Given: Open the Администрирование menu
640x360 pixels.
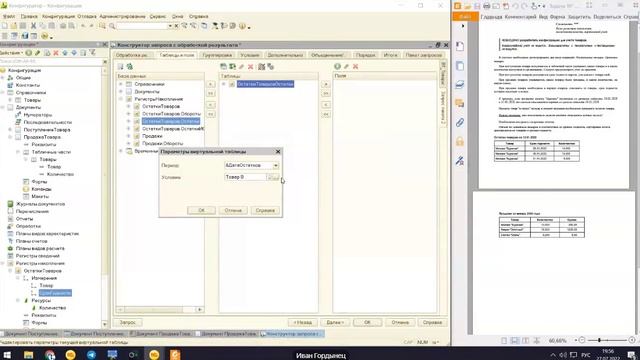Looking at the screenshot, I should (122, 16).
